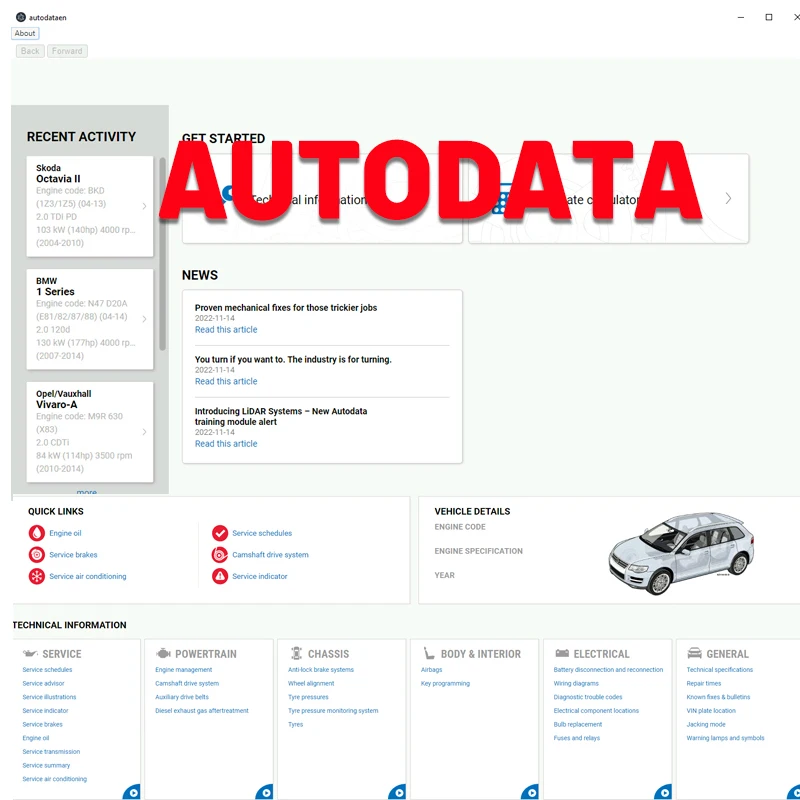
Task: Open the Camshaft drive system icon
Action: point(220,555)
